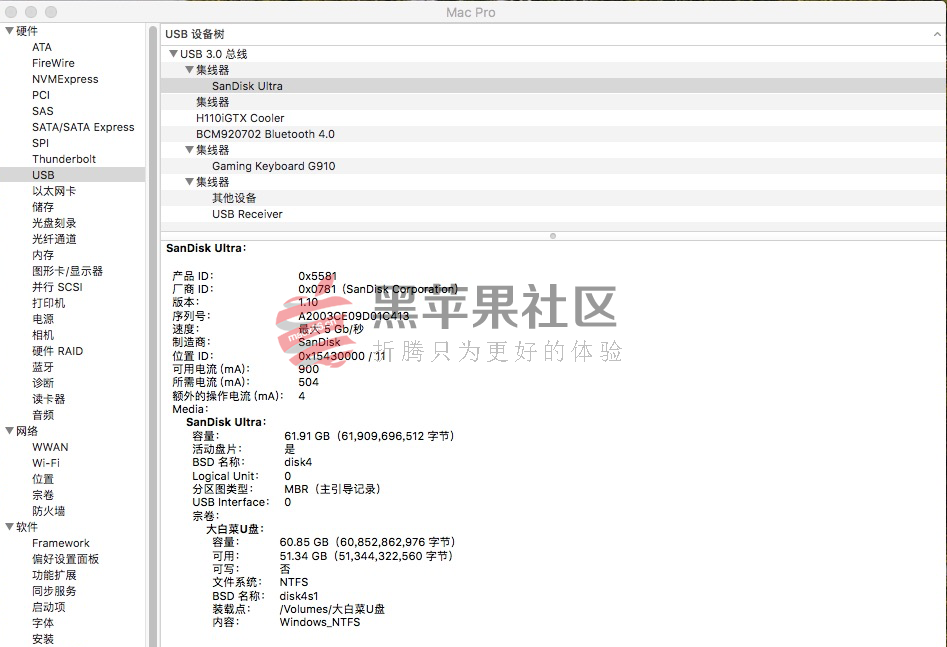The height and width of the screenshot is (647, 947).
Task: Select 读卡器 in the sidebar
Action: point(48,399)
